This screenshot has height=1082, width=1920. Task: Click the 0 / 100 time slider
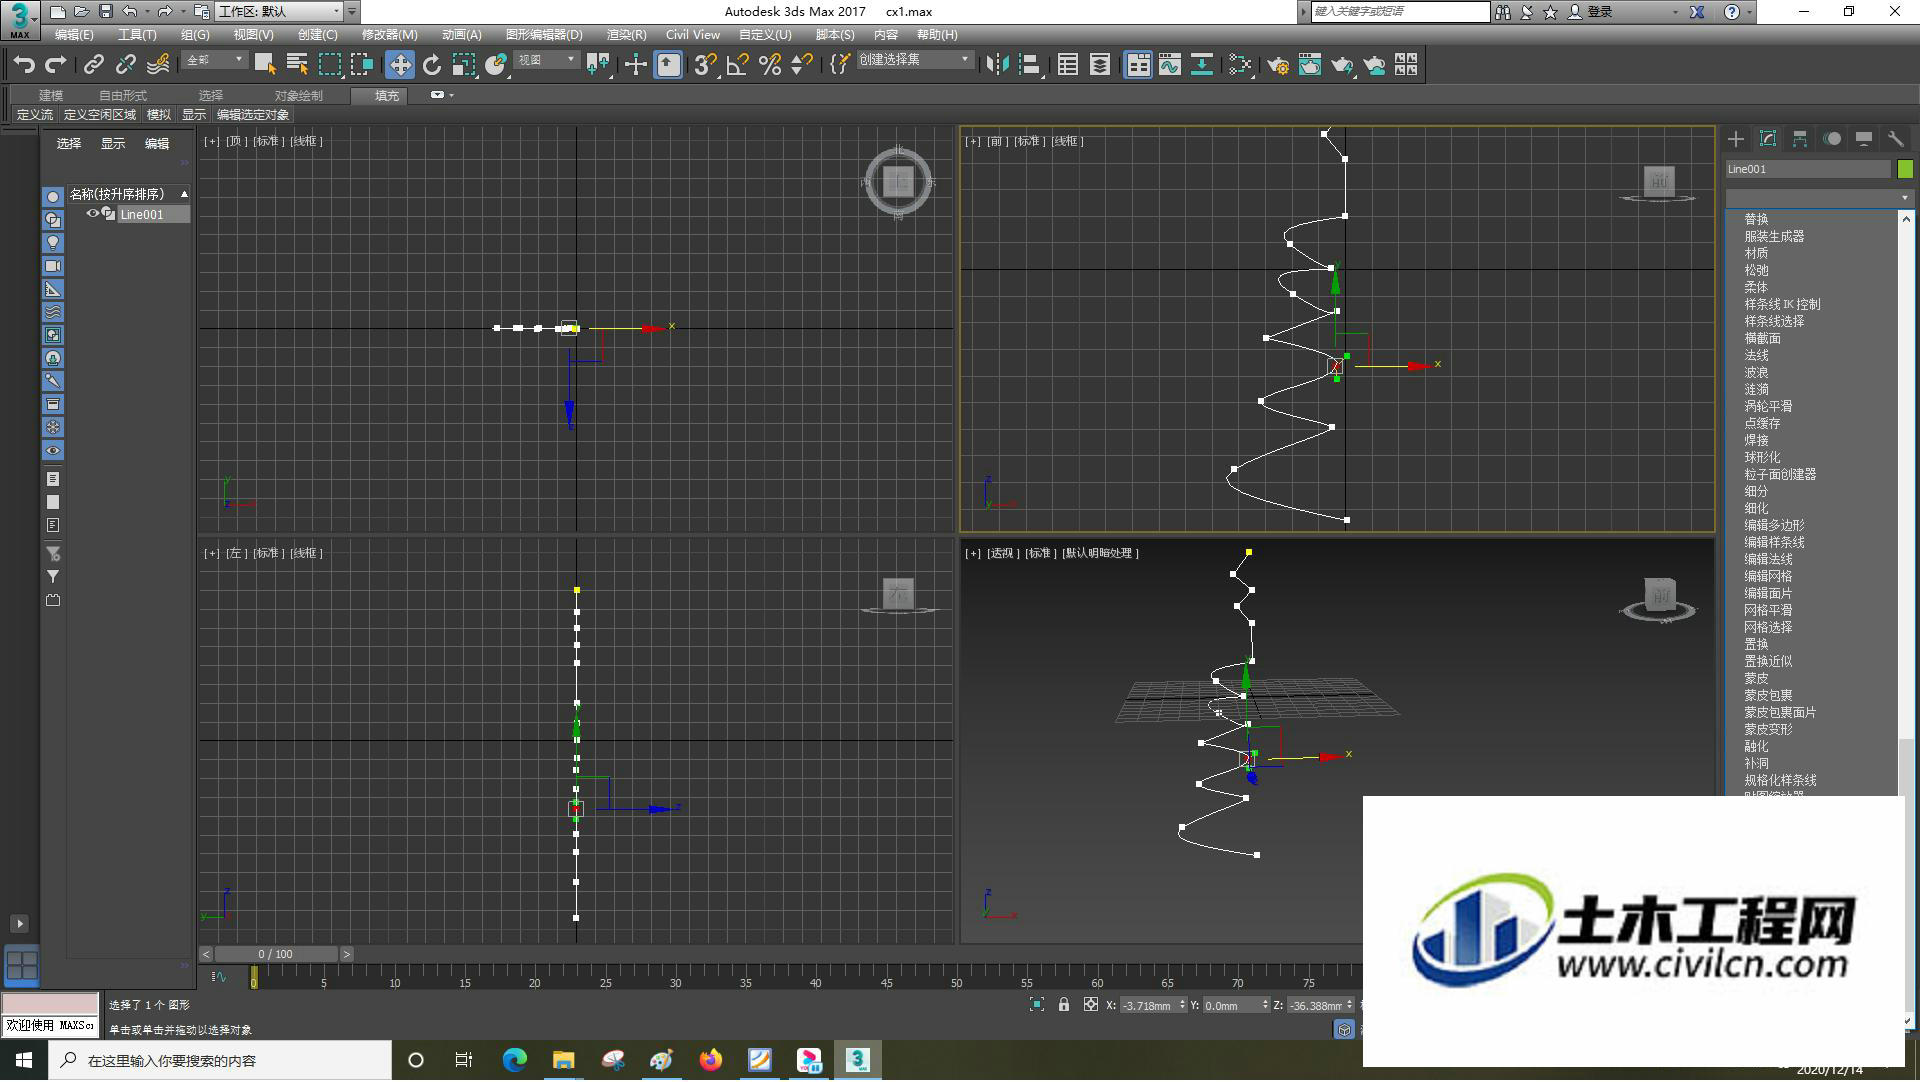[x=275, y=954]
